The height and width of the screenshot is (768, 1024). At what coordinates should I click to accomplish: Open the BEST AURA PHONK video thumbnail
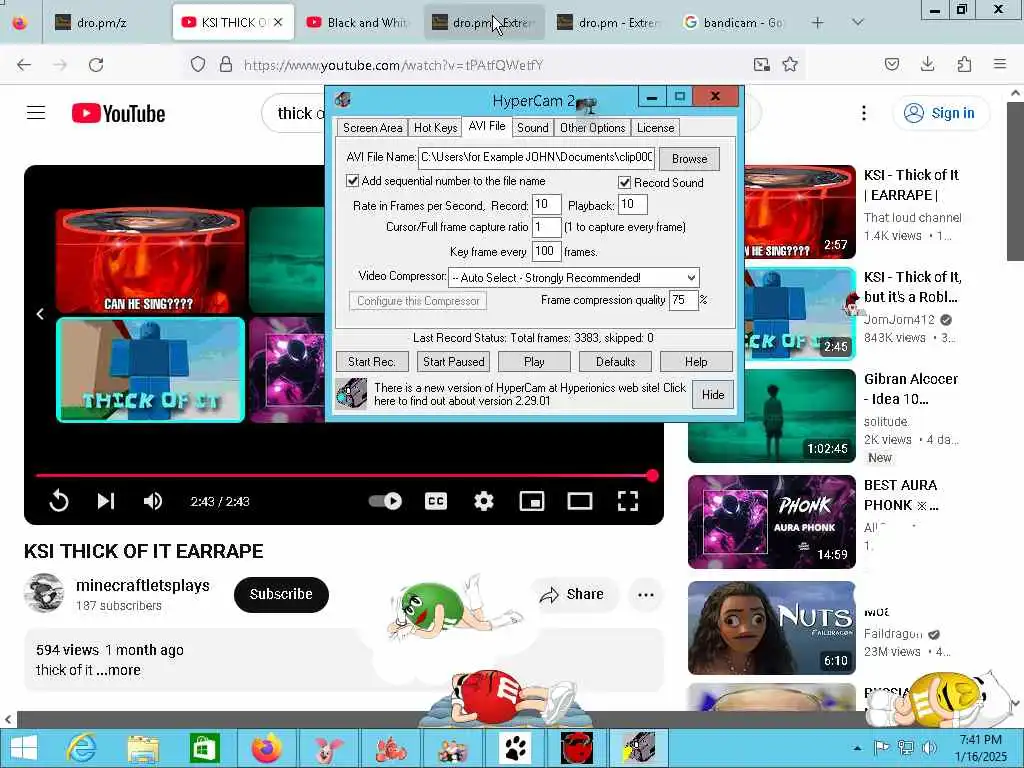772,522
